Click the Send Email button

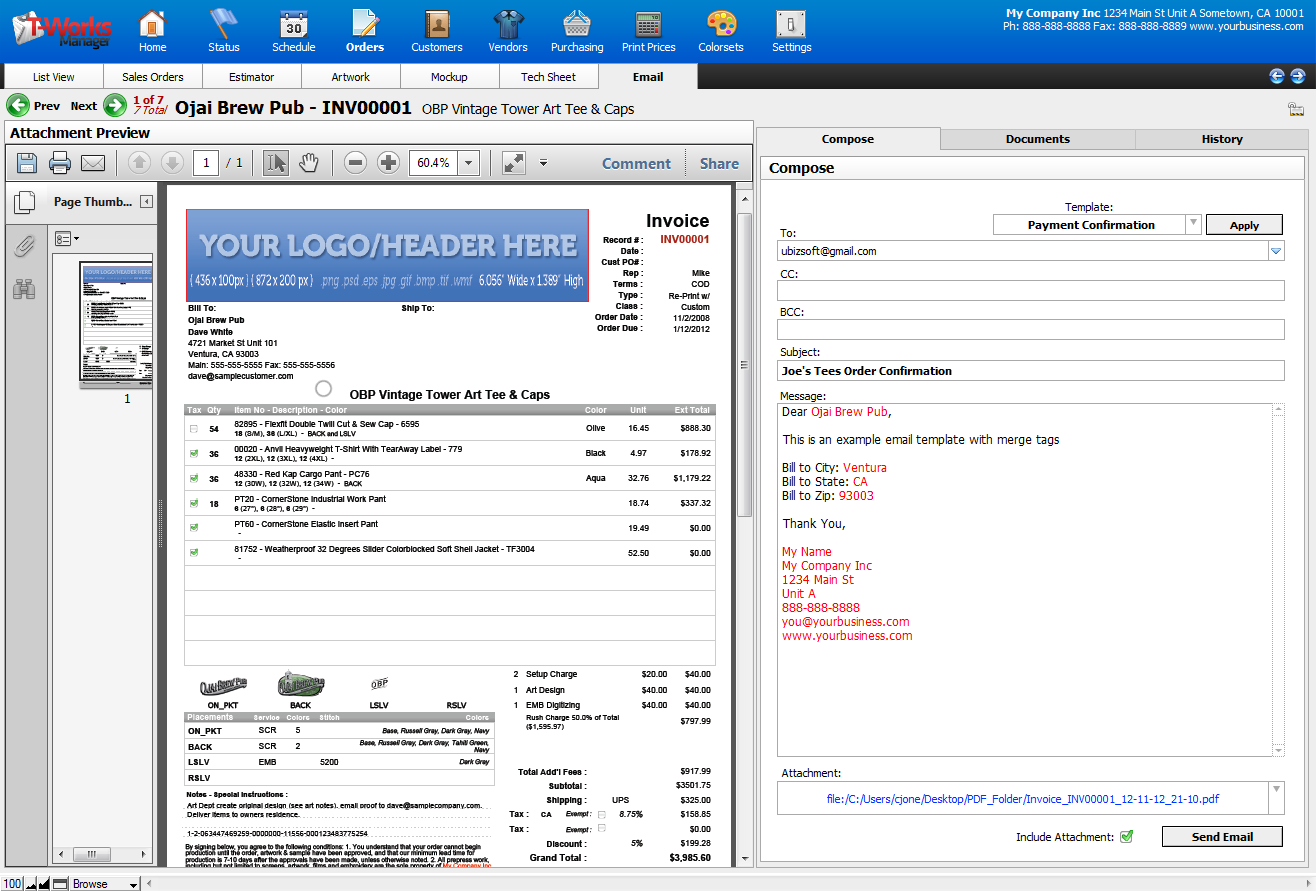[1222, 837]
